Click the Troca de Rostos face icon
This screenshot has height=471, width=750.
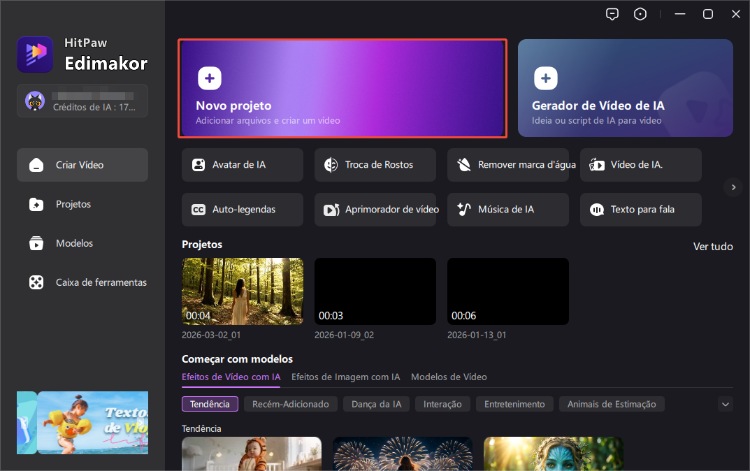click(331, 165)
